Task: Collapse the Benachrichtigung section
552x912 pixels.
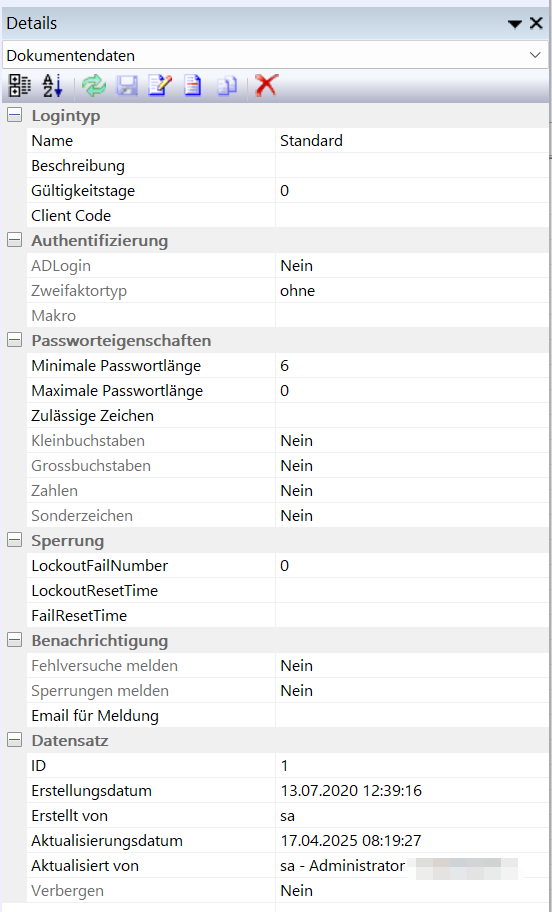Action: 15,640
